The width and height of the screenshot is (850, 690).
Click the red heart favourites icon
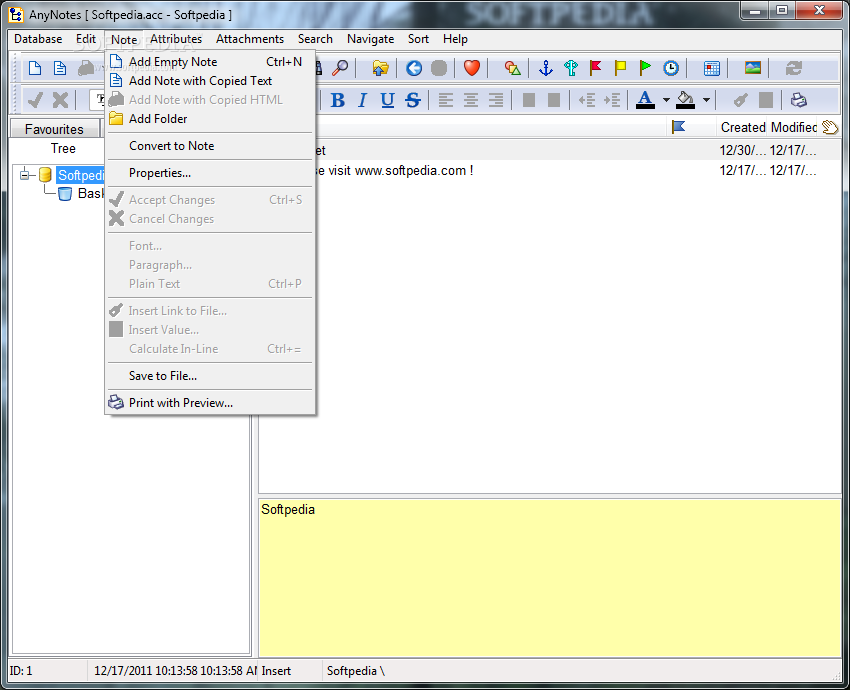(x=472, y=68)
